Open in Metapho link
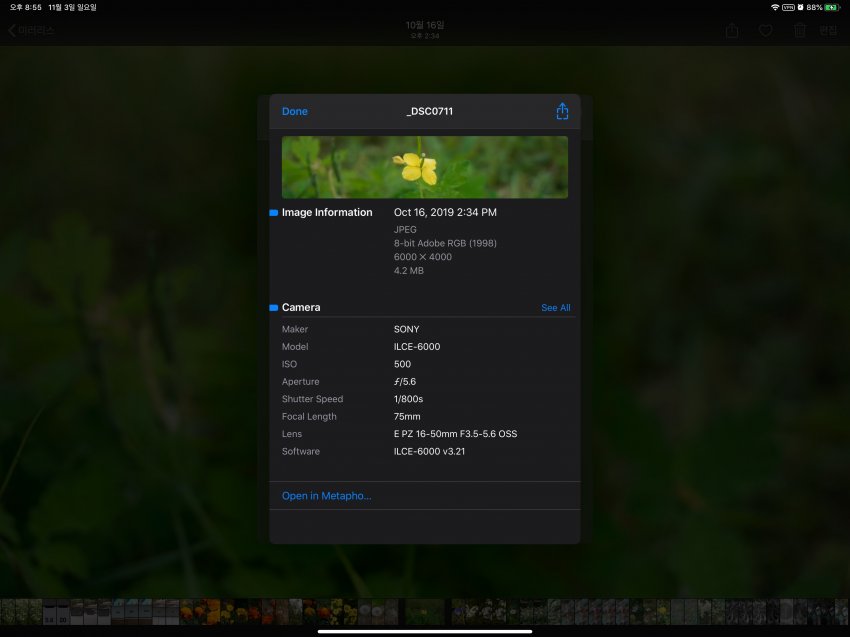 click(x=326, y=496)
